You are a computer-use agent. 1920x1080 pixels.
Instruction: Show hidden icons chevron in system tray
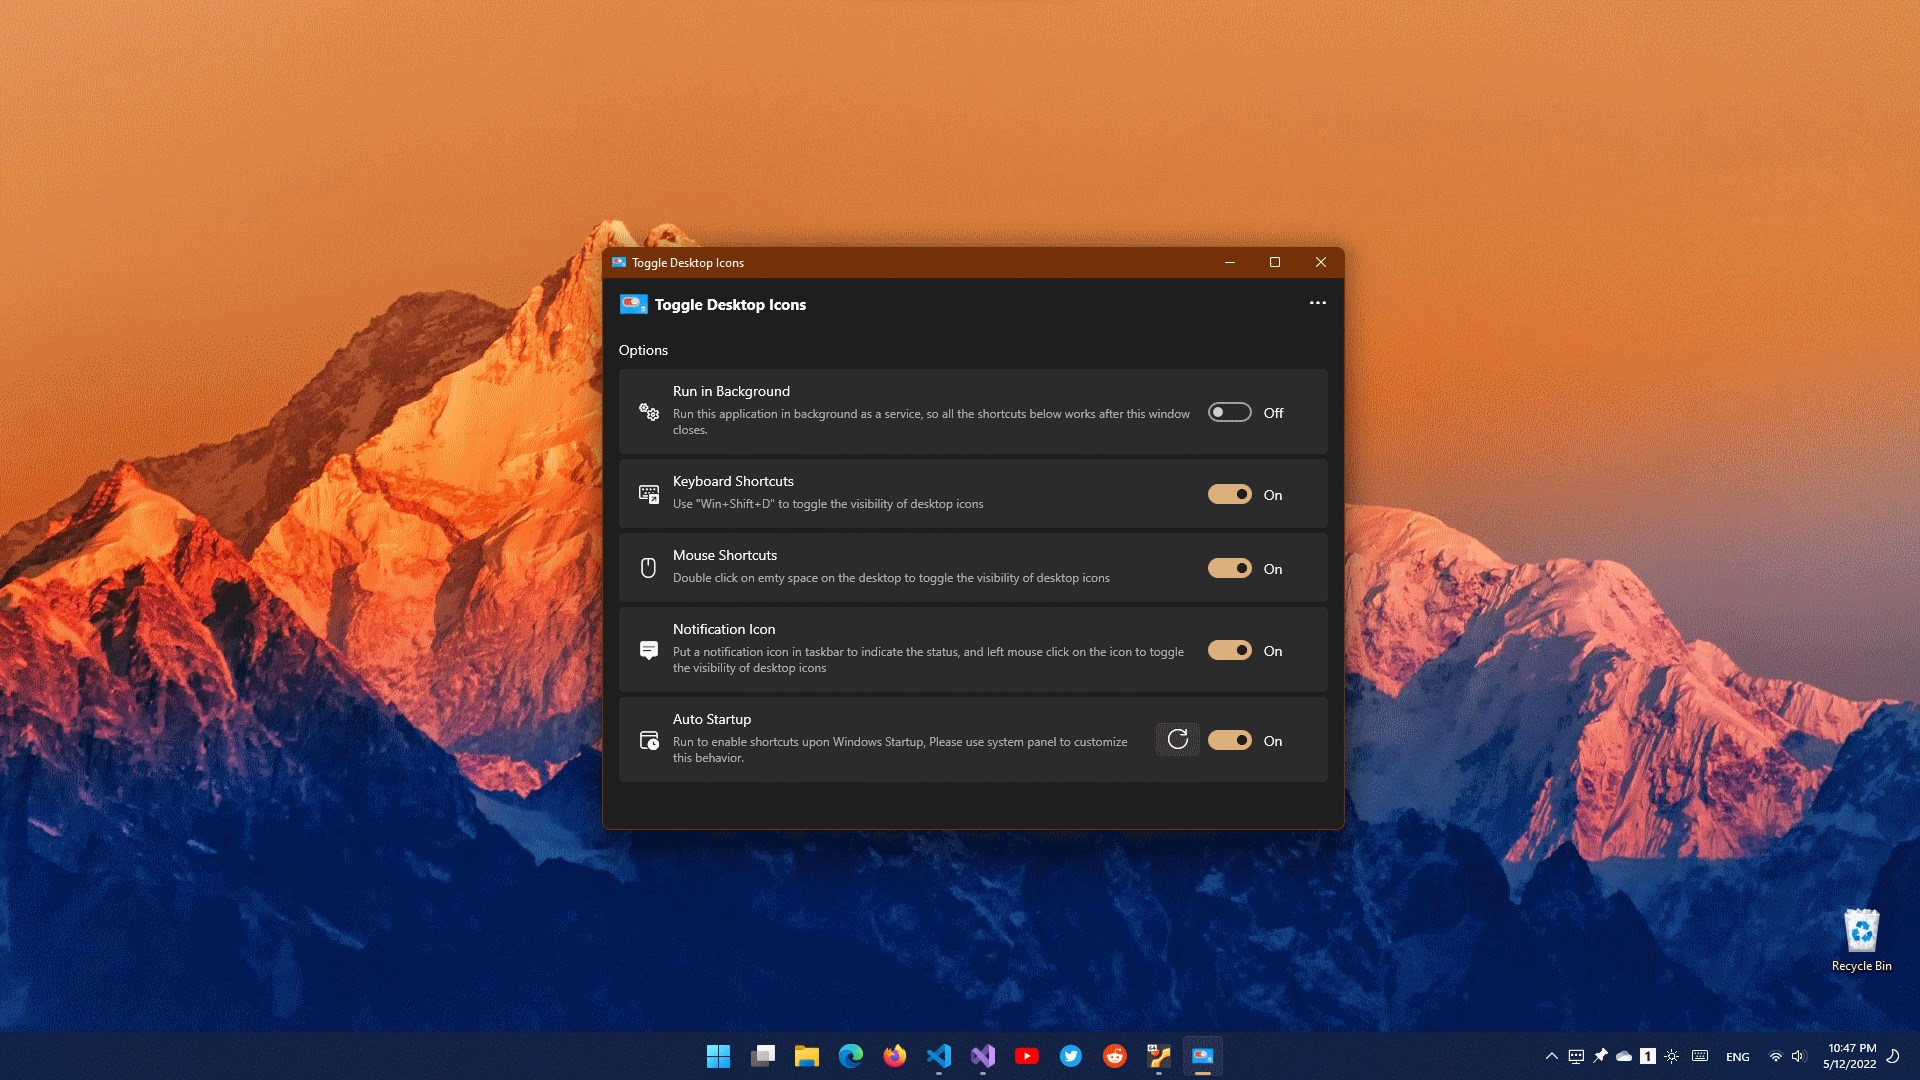[1551, 1056]
